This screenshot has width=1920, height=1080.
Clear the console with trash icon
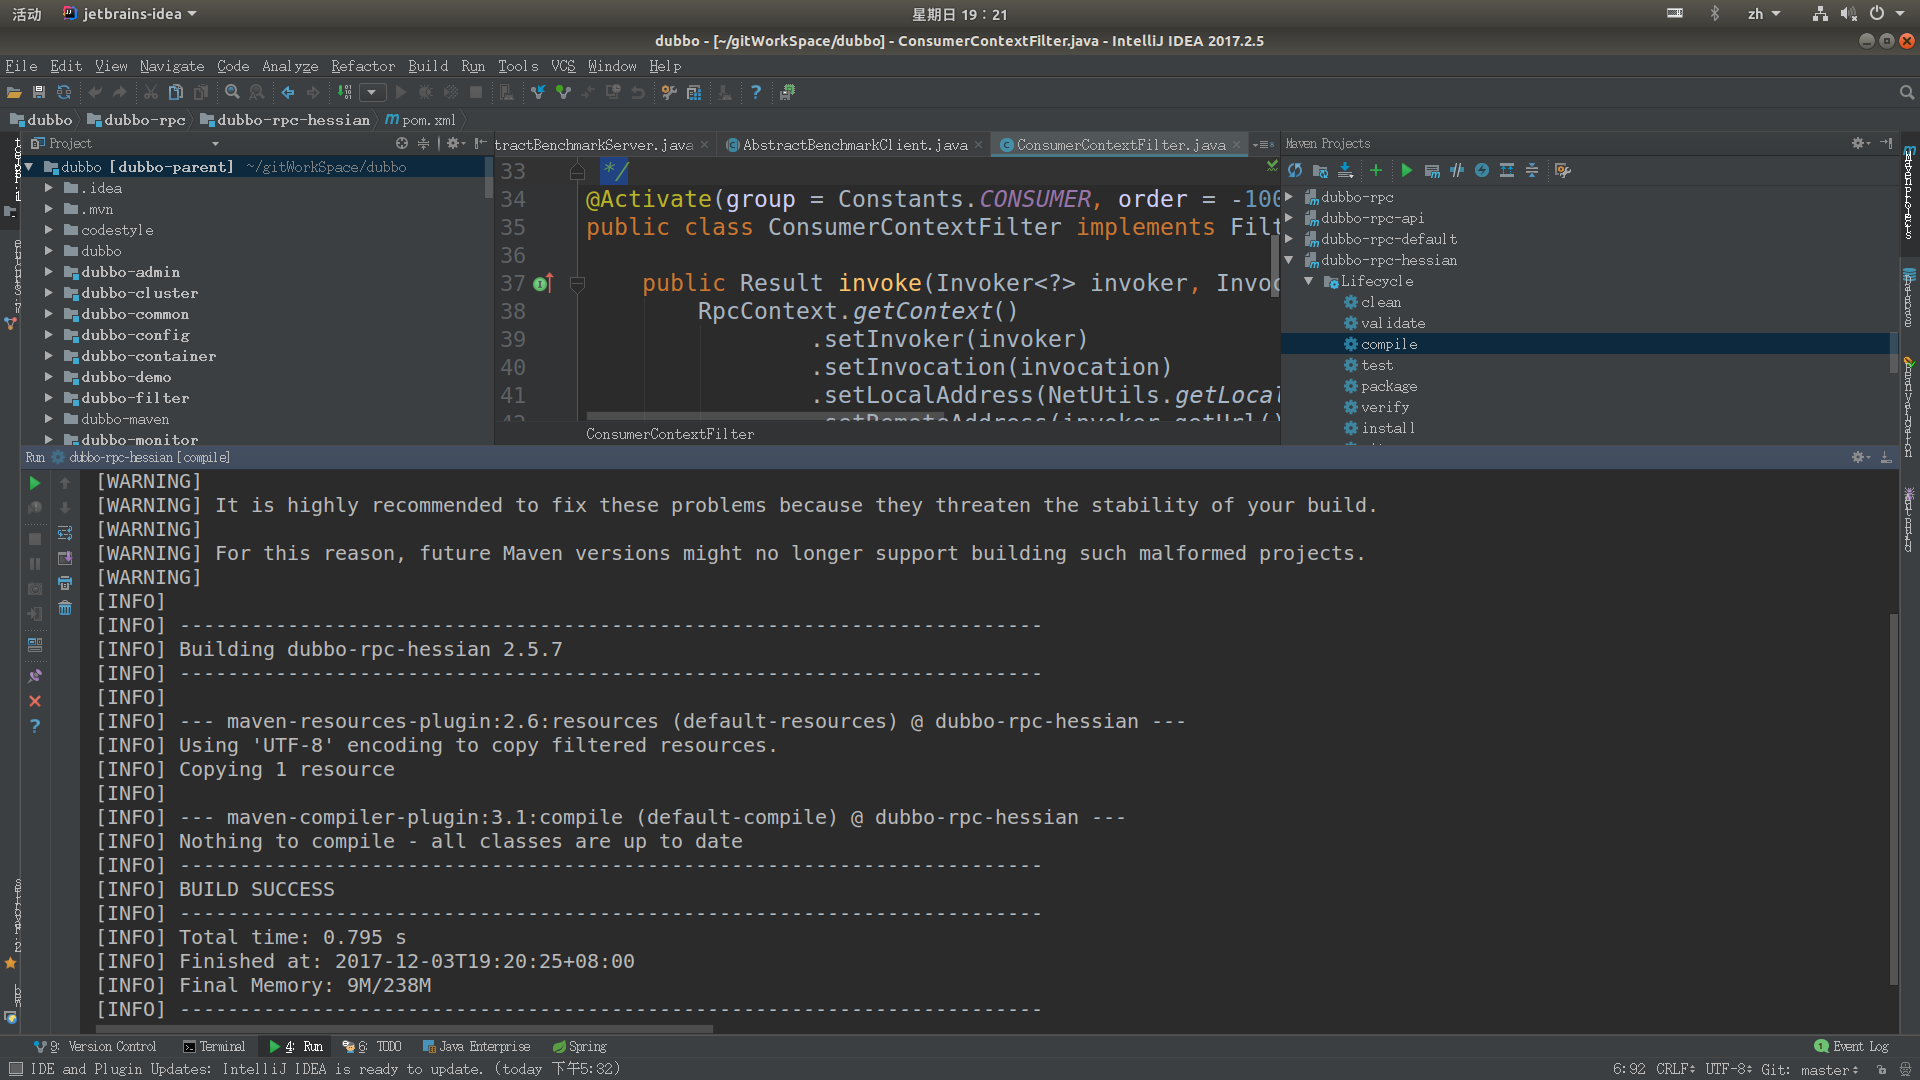(65, 608)
